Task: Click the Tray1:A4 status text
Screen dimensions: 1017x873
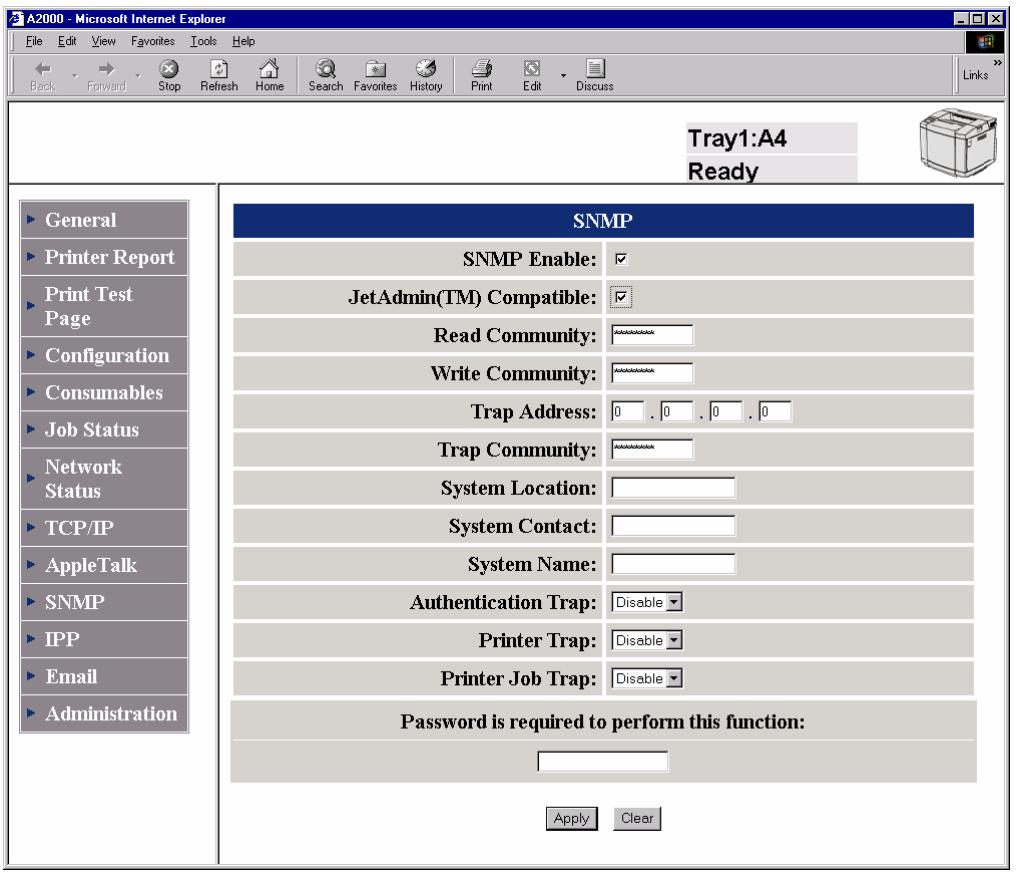Action: (x=737, y=138)
